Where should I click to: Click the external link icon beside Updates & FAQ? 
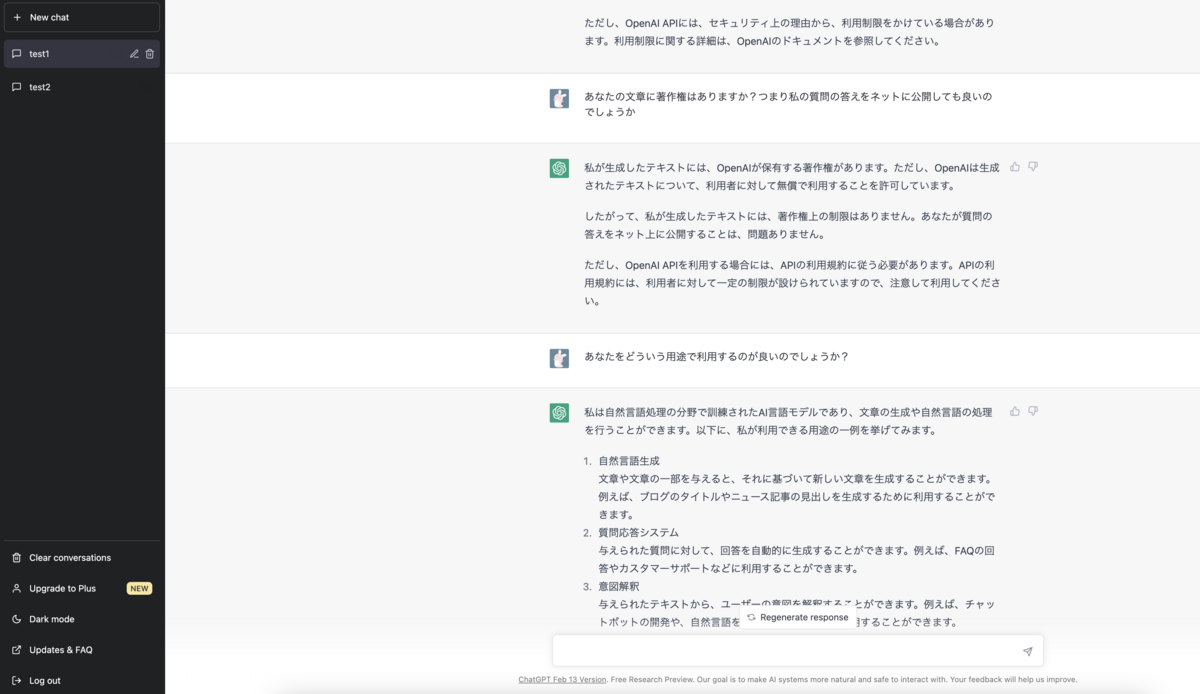pyautogui.click(x=17, y=650)
